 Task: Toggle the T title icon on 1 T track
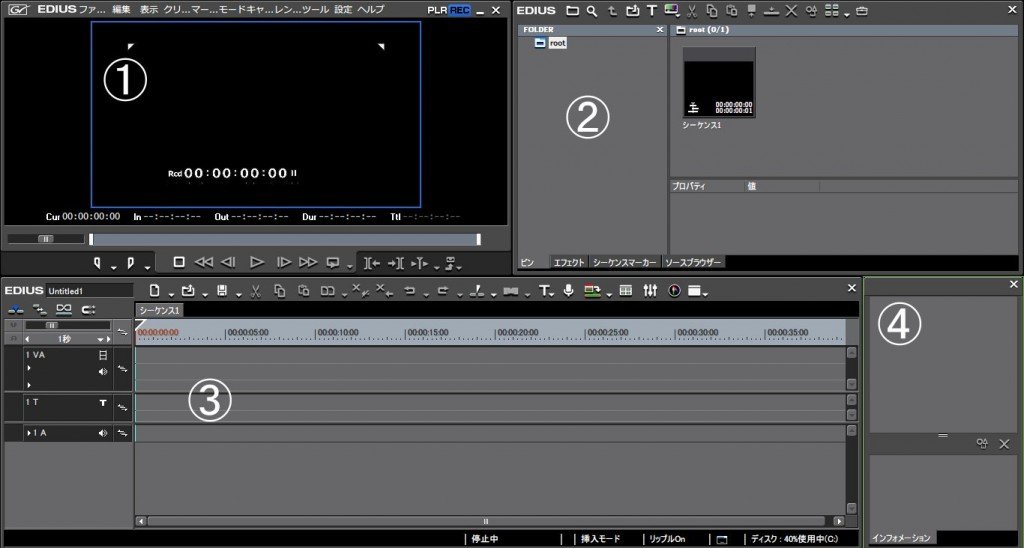pos(103,403)
